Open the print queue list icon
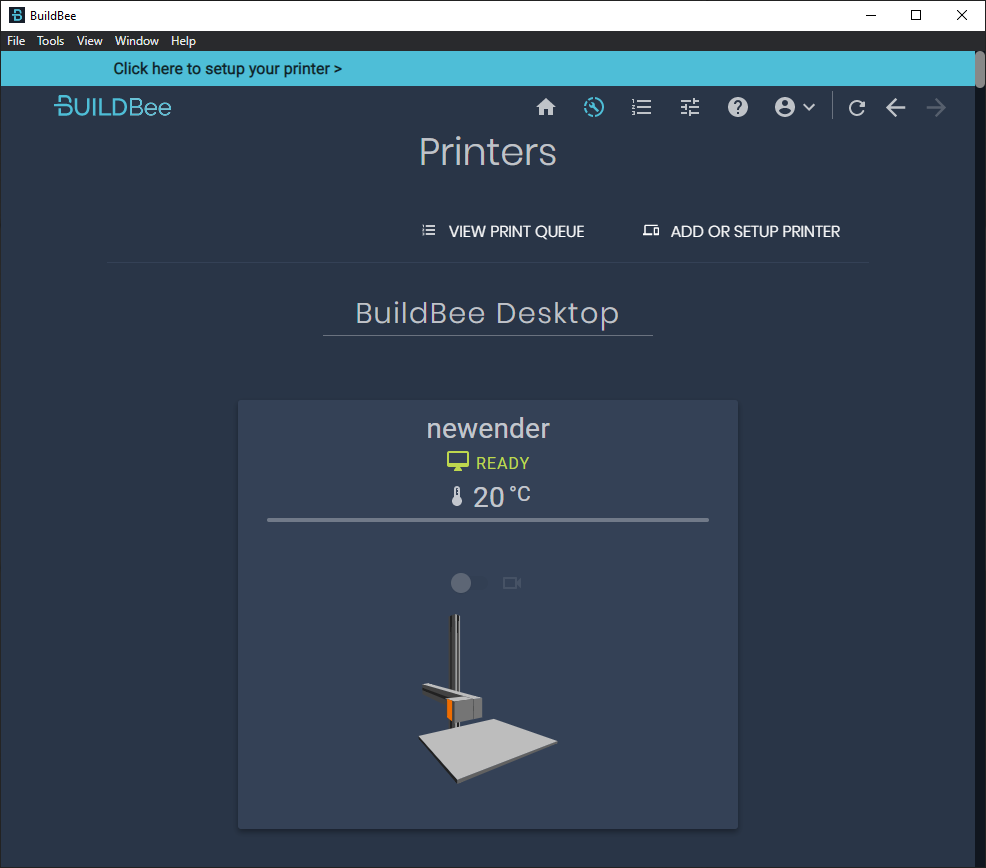This screenshot has width=986, height=868. (x=641, y=108)
